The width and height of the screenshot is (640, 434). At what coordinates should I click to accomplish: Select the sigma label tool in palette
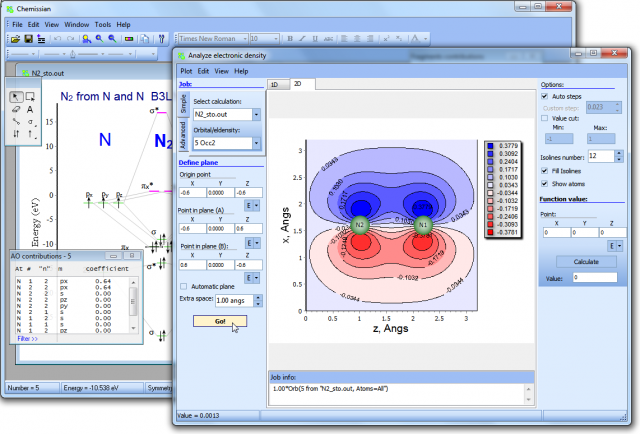tap(31, 122)
